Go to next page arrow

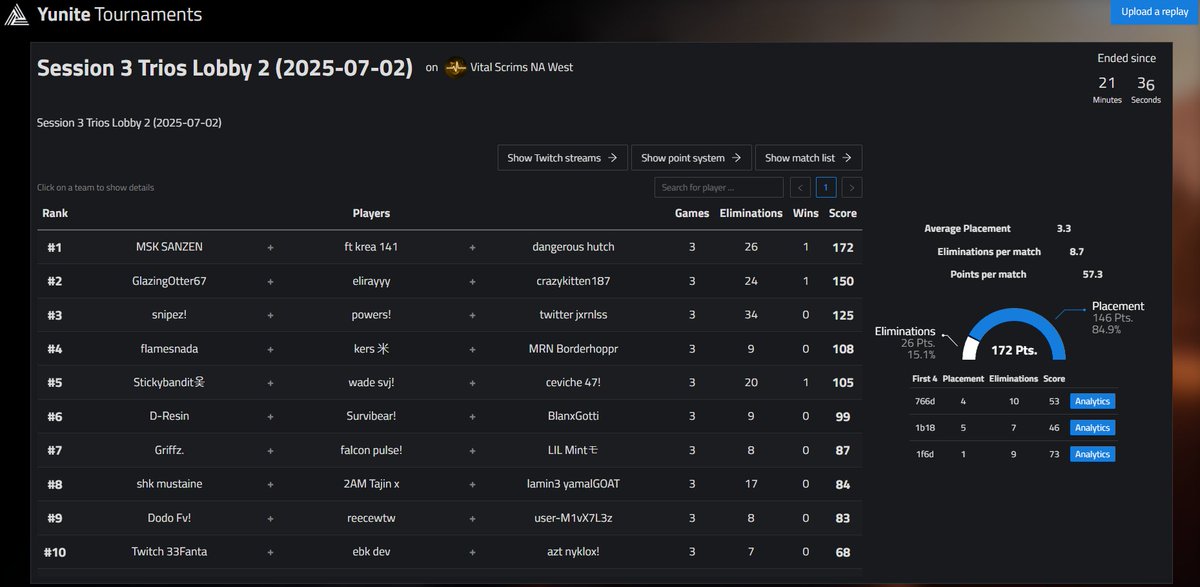851,187
